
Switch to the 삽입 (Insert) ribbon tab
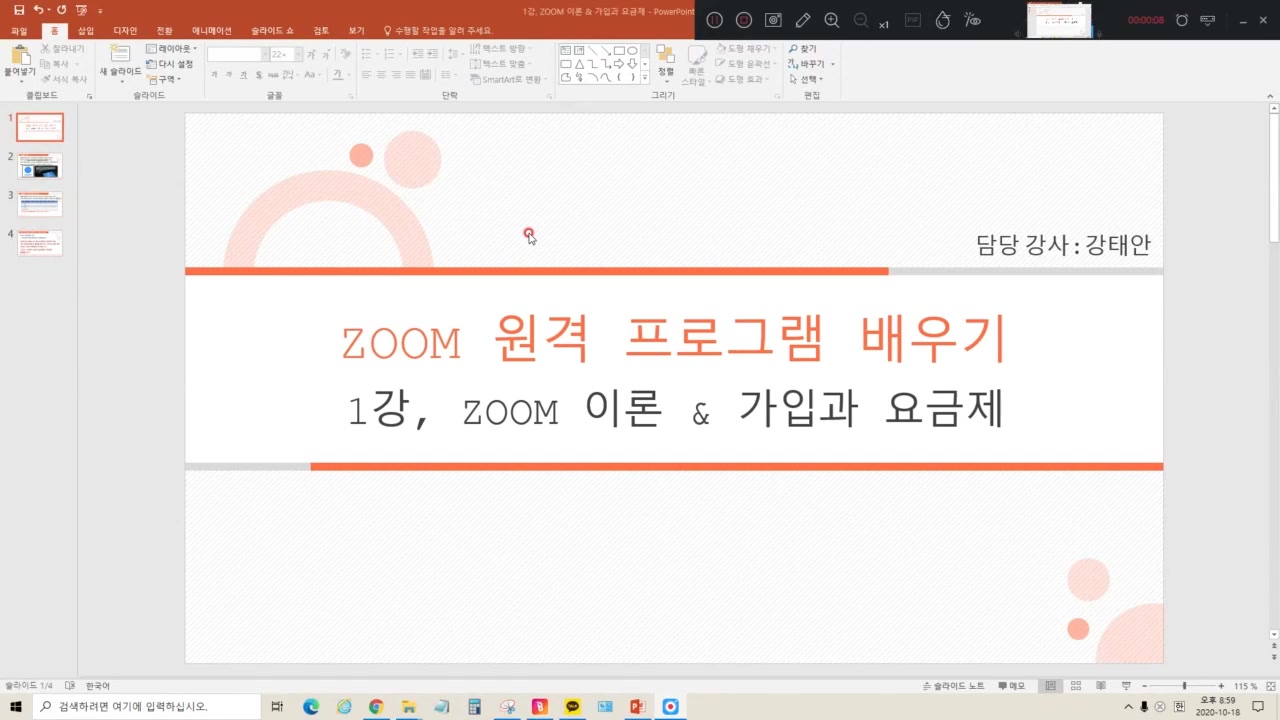[x=85, y=30]
